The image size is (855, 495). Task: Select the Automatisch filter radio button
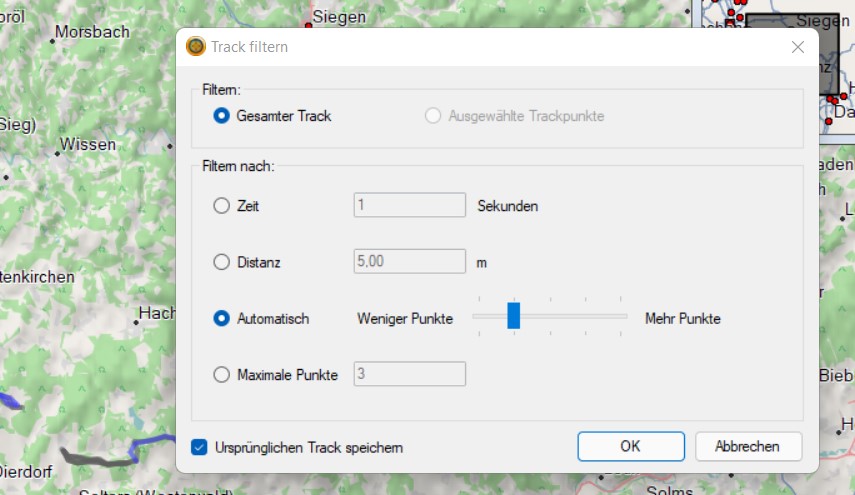tap(222, 319)
